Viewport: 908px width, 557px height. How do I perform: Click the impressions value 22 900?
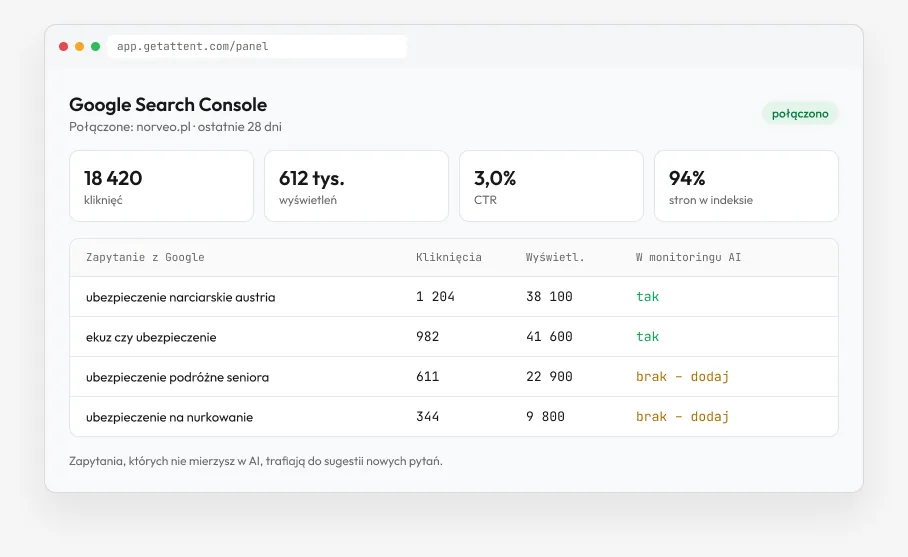point(549,376)
